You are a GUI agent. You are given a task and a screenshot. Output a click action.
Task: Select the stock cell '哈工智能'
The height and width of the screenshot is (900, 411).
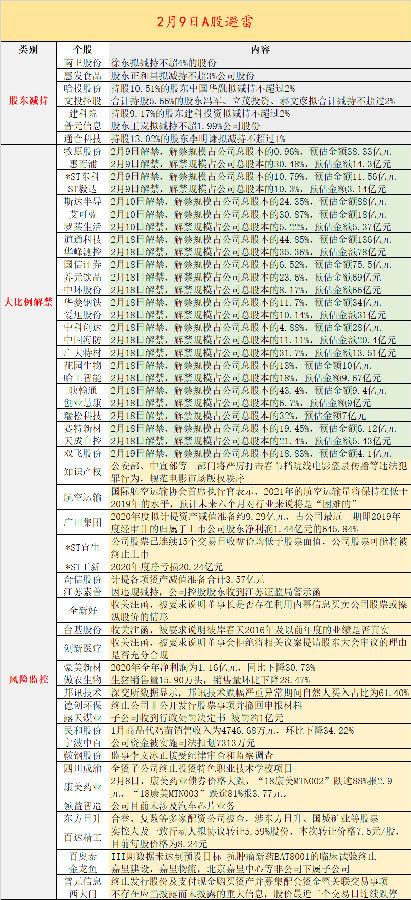82,377
